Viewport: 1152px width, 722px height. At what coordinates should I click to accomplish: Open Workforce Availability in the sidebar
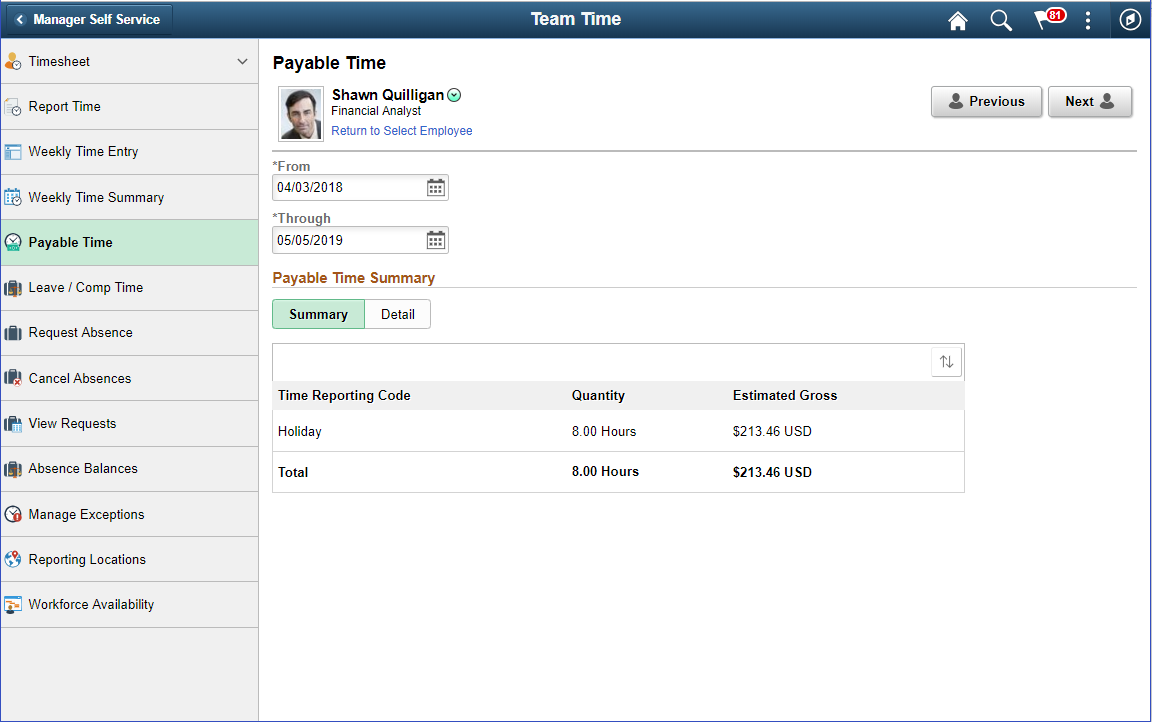click(129, 604)
